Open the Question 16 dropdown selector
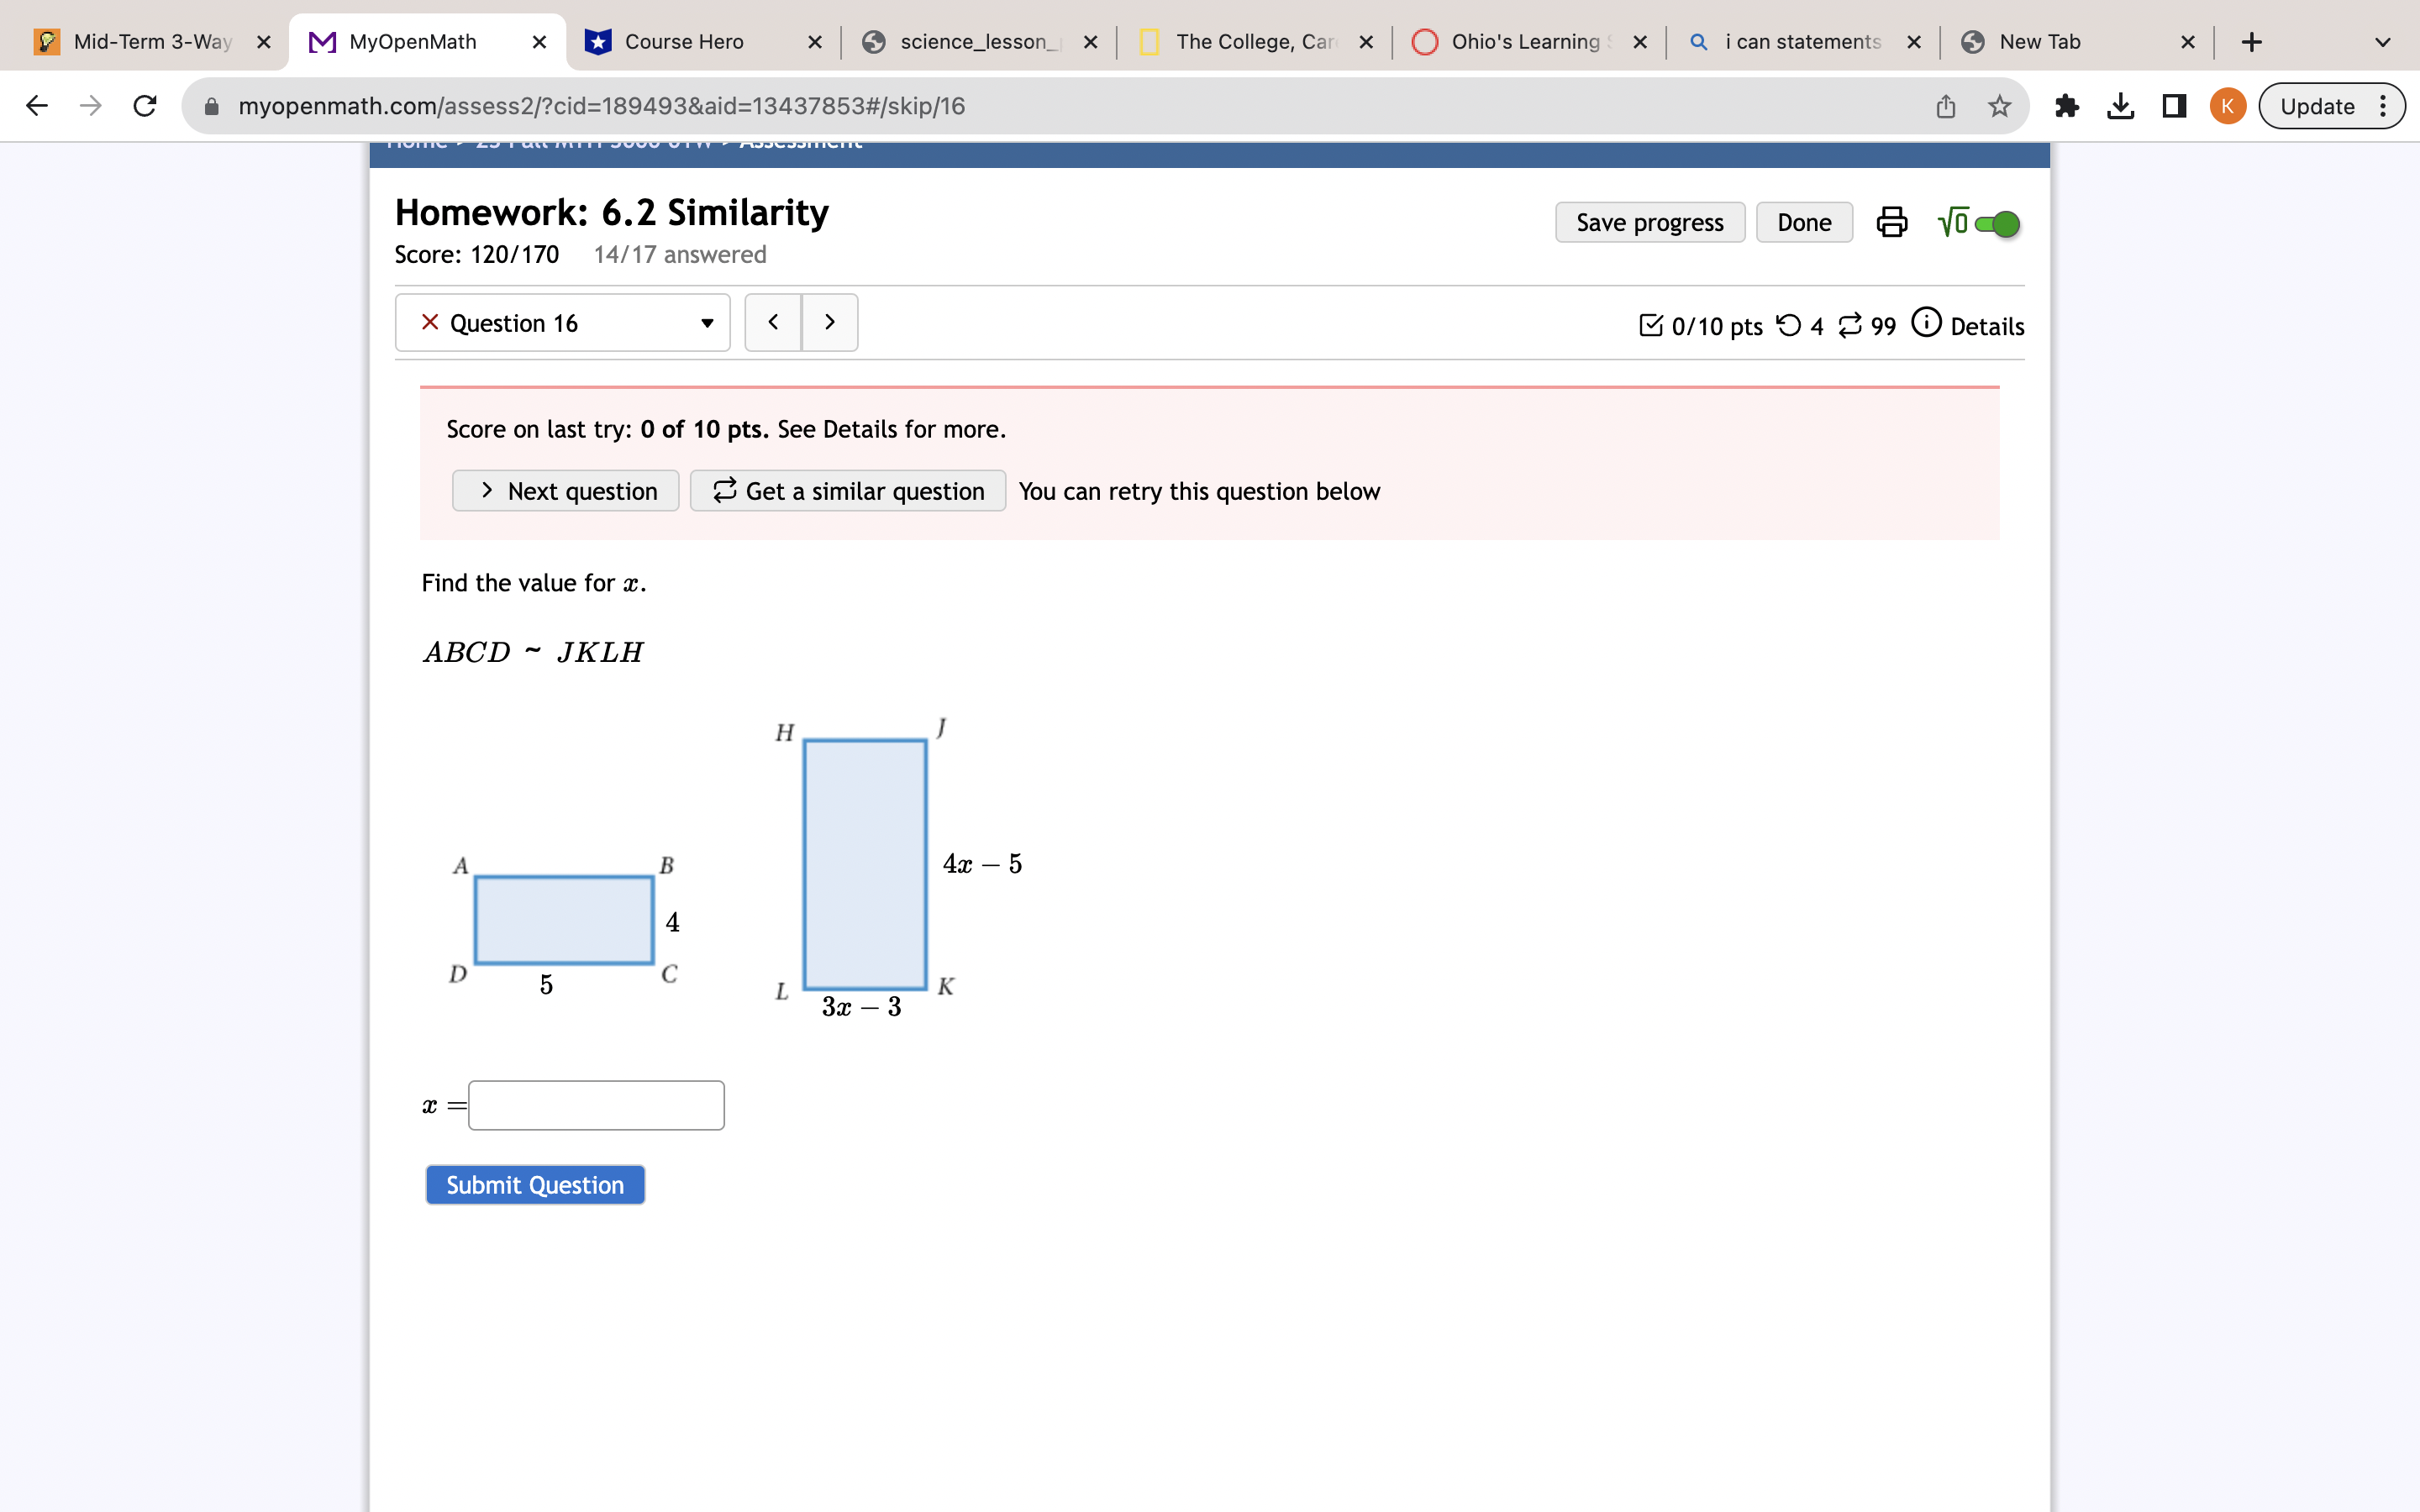This screenshot has height=1512, width=2420. (705, 322)
